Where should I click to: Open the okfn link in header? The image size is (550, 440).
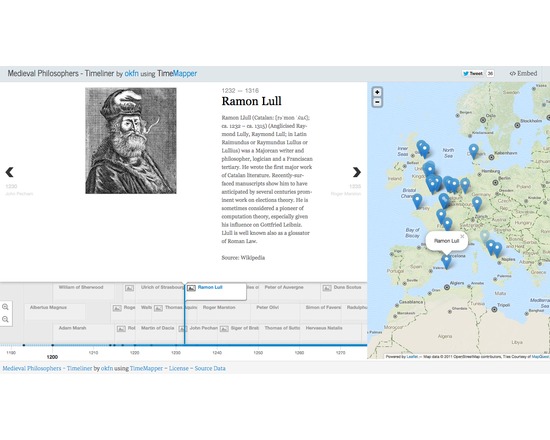(x=132, y=74)
